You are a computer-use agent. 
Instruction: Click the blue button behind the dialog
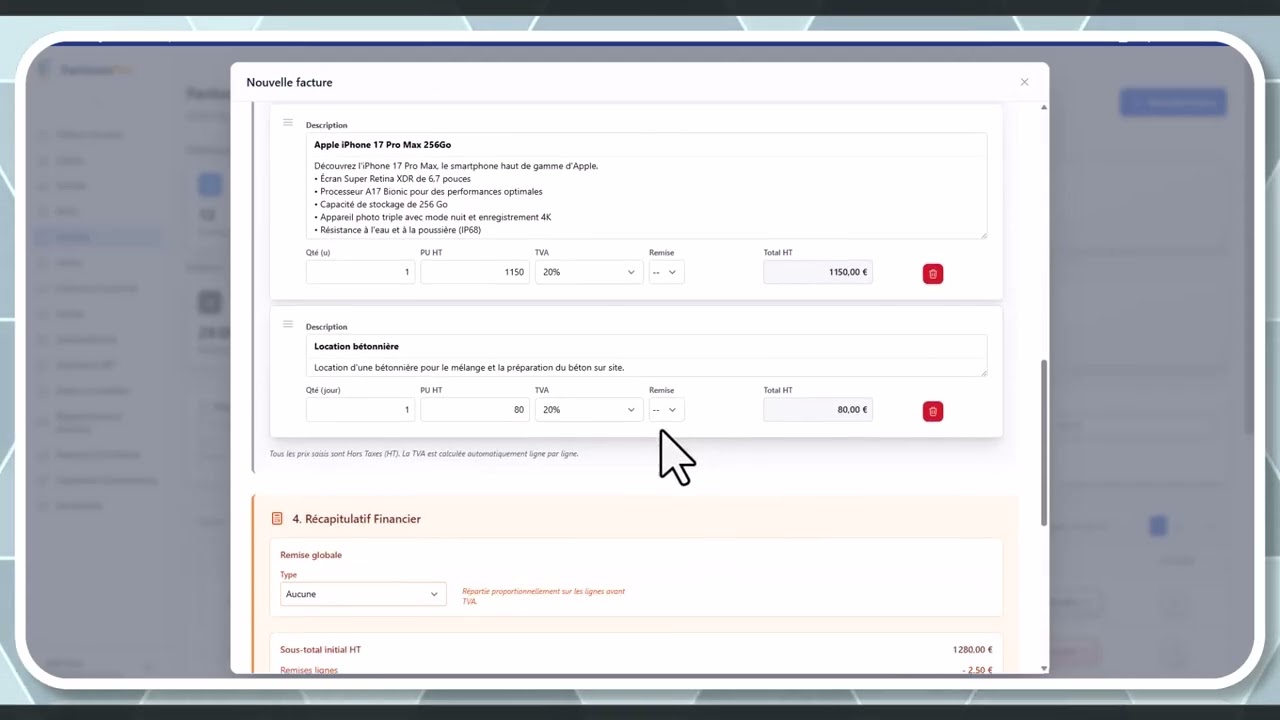pos(1173,102)
